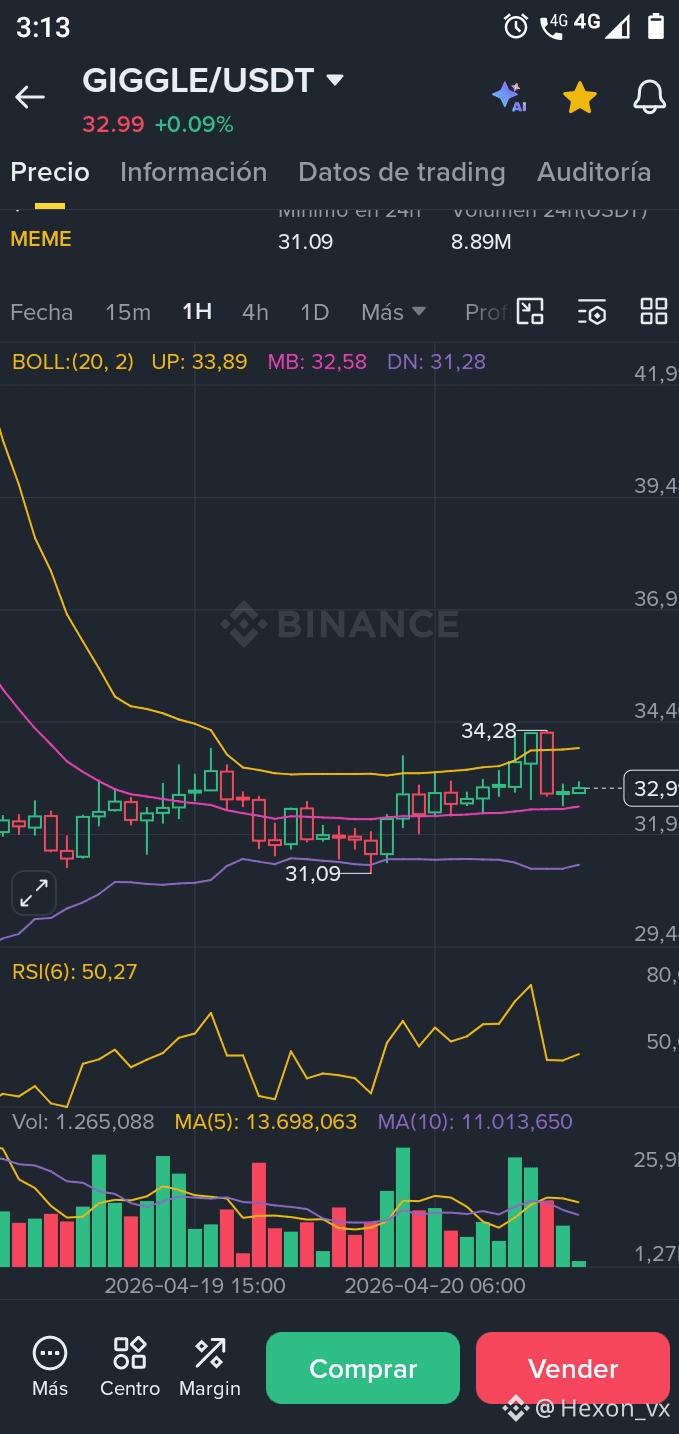The width and height of the screenshot is (679, 1434).
Task: Tap the MA(5) volume label
Action: tap(266, 1122)
